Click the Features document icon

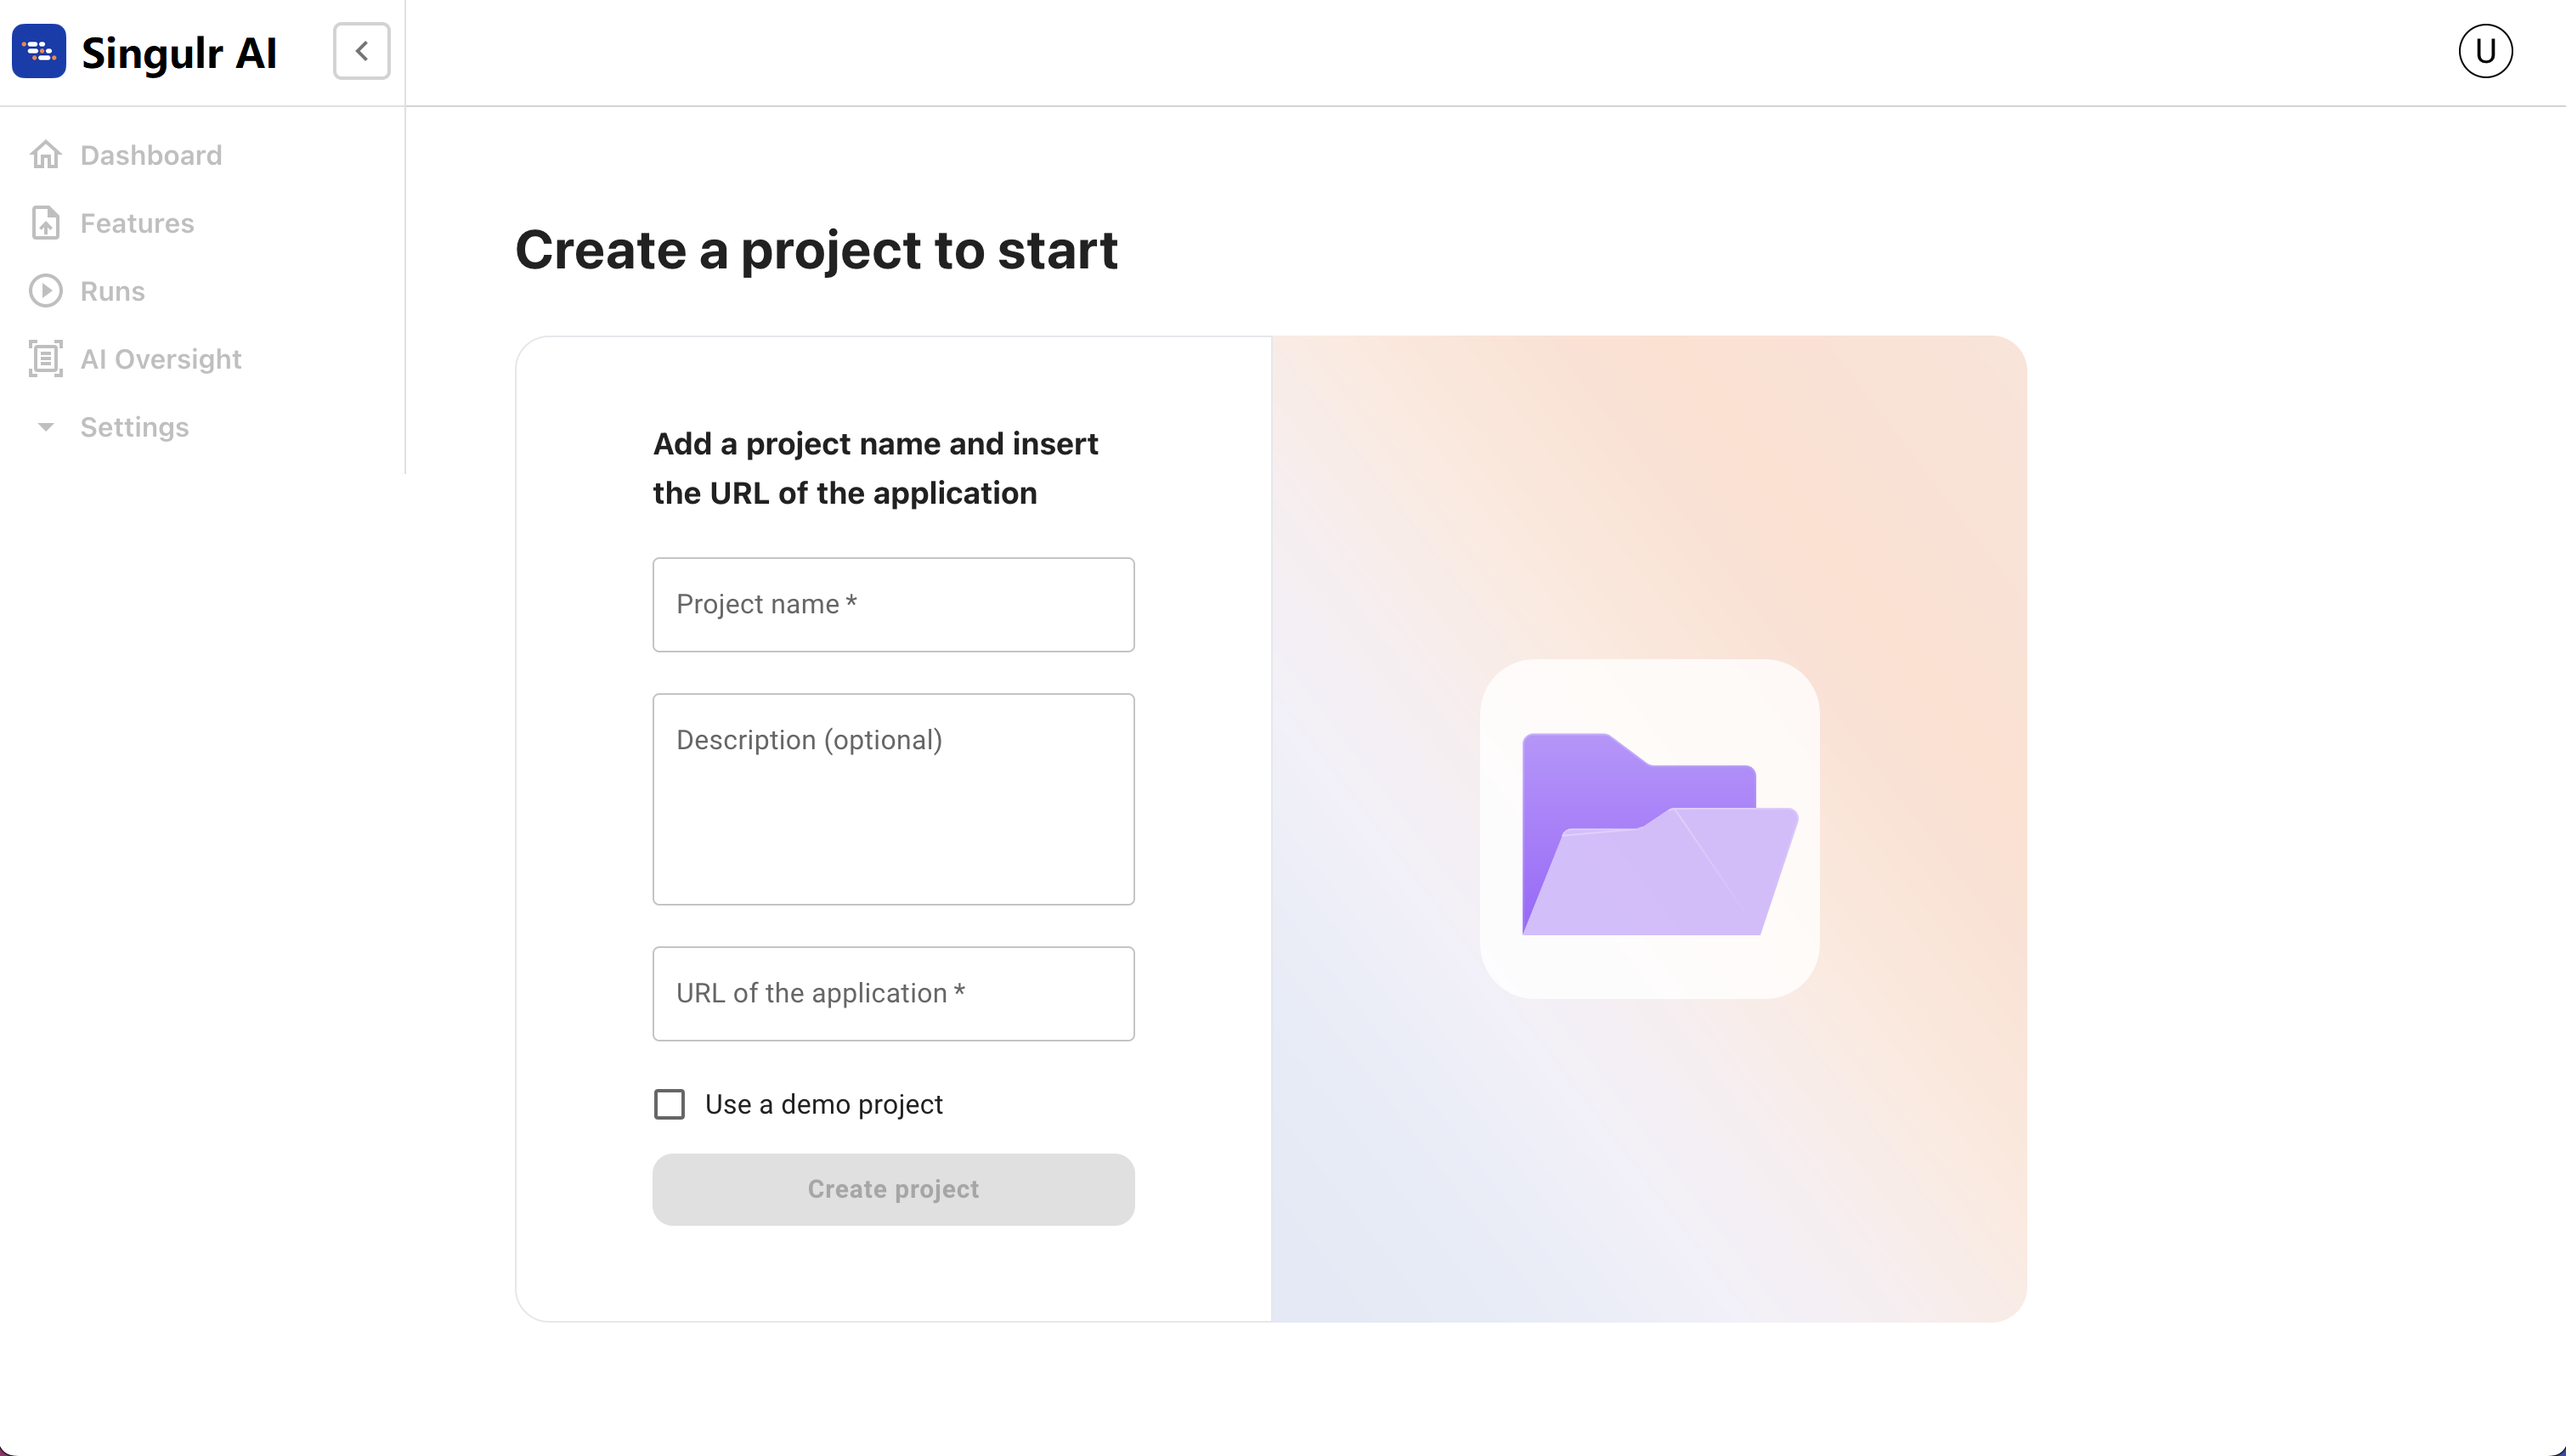tap(46, 223)
